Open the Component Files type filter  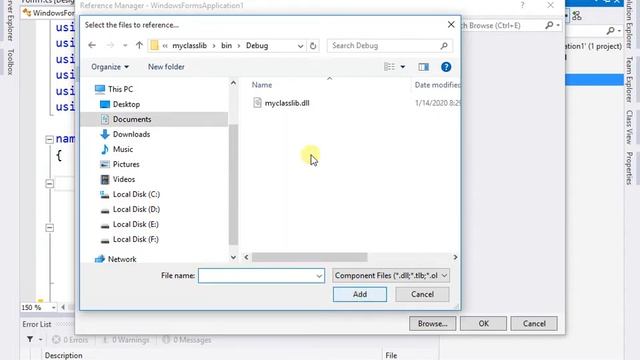click(391, 276)
